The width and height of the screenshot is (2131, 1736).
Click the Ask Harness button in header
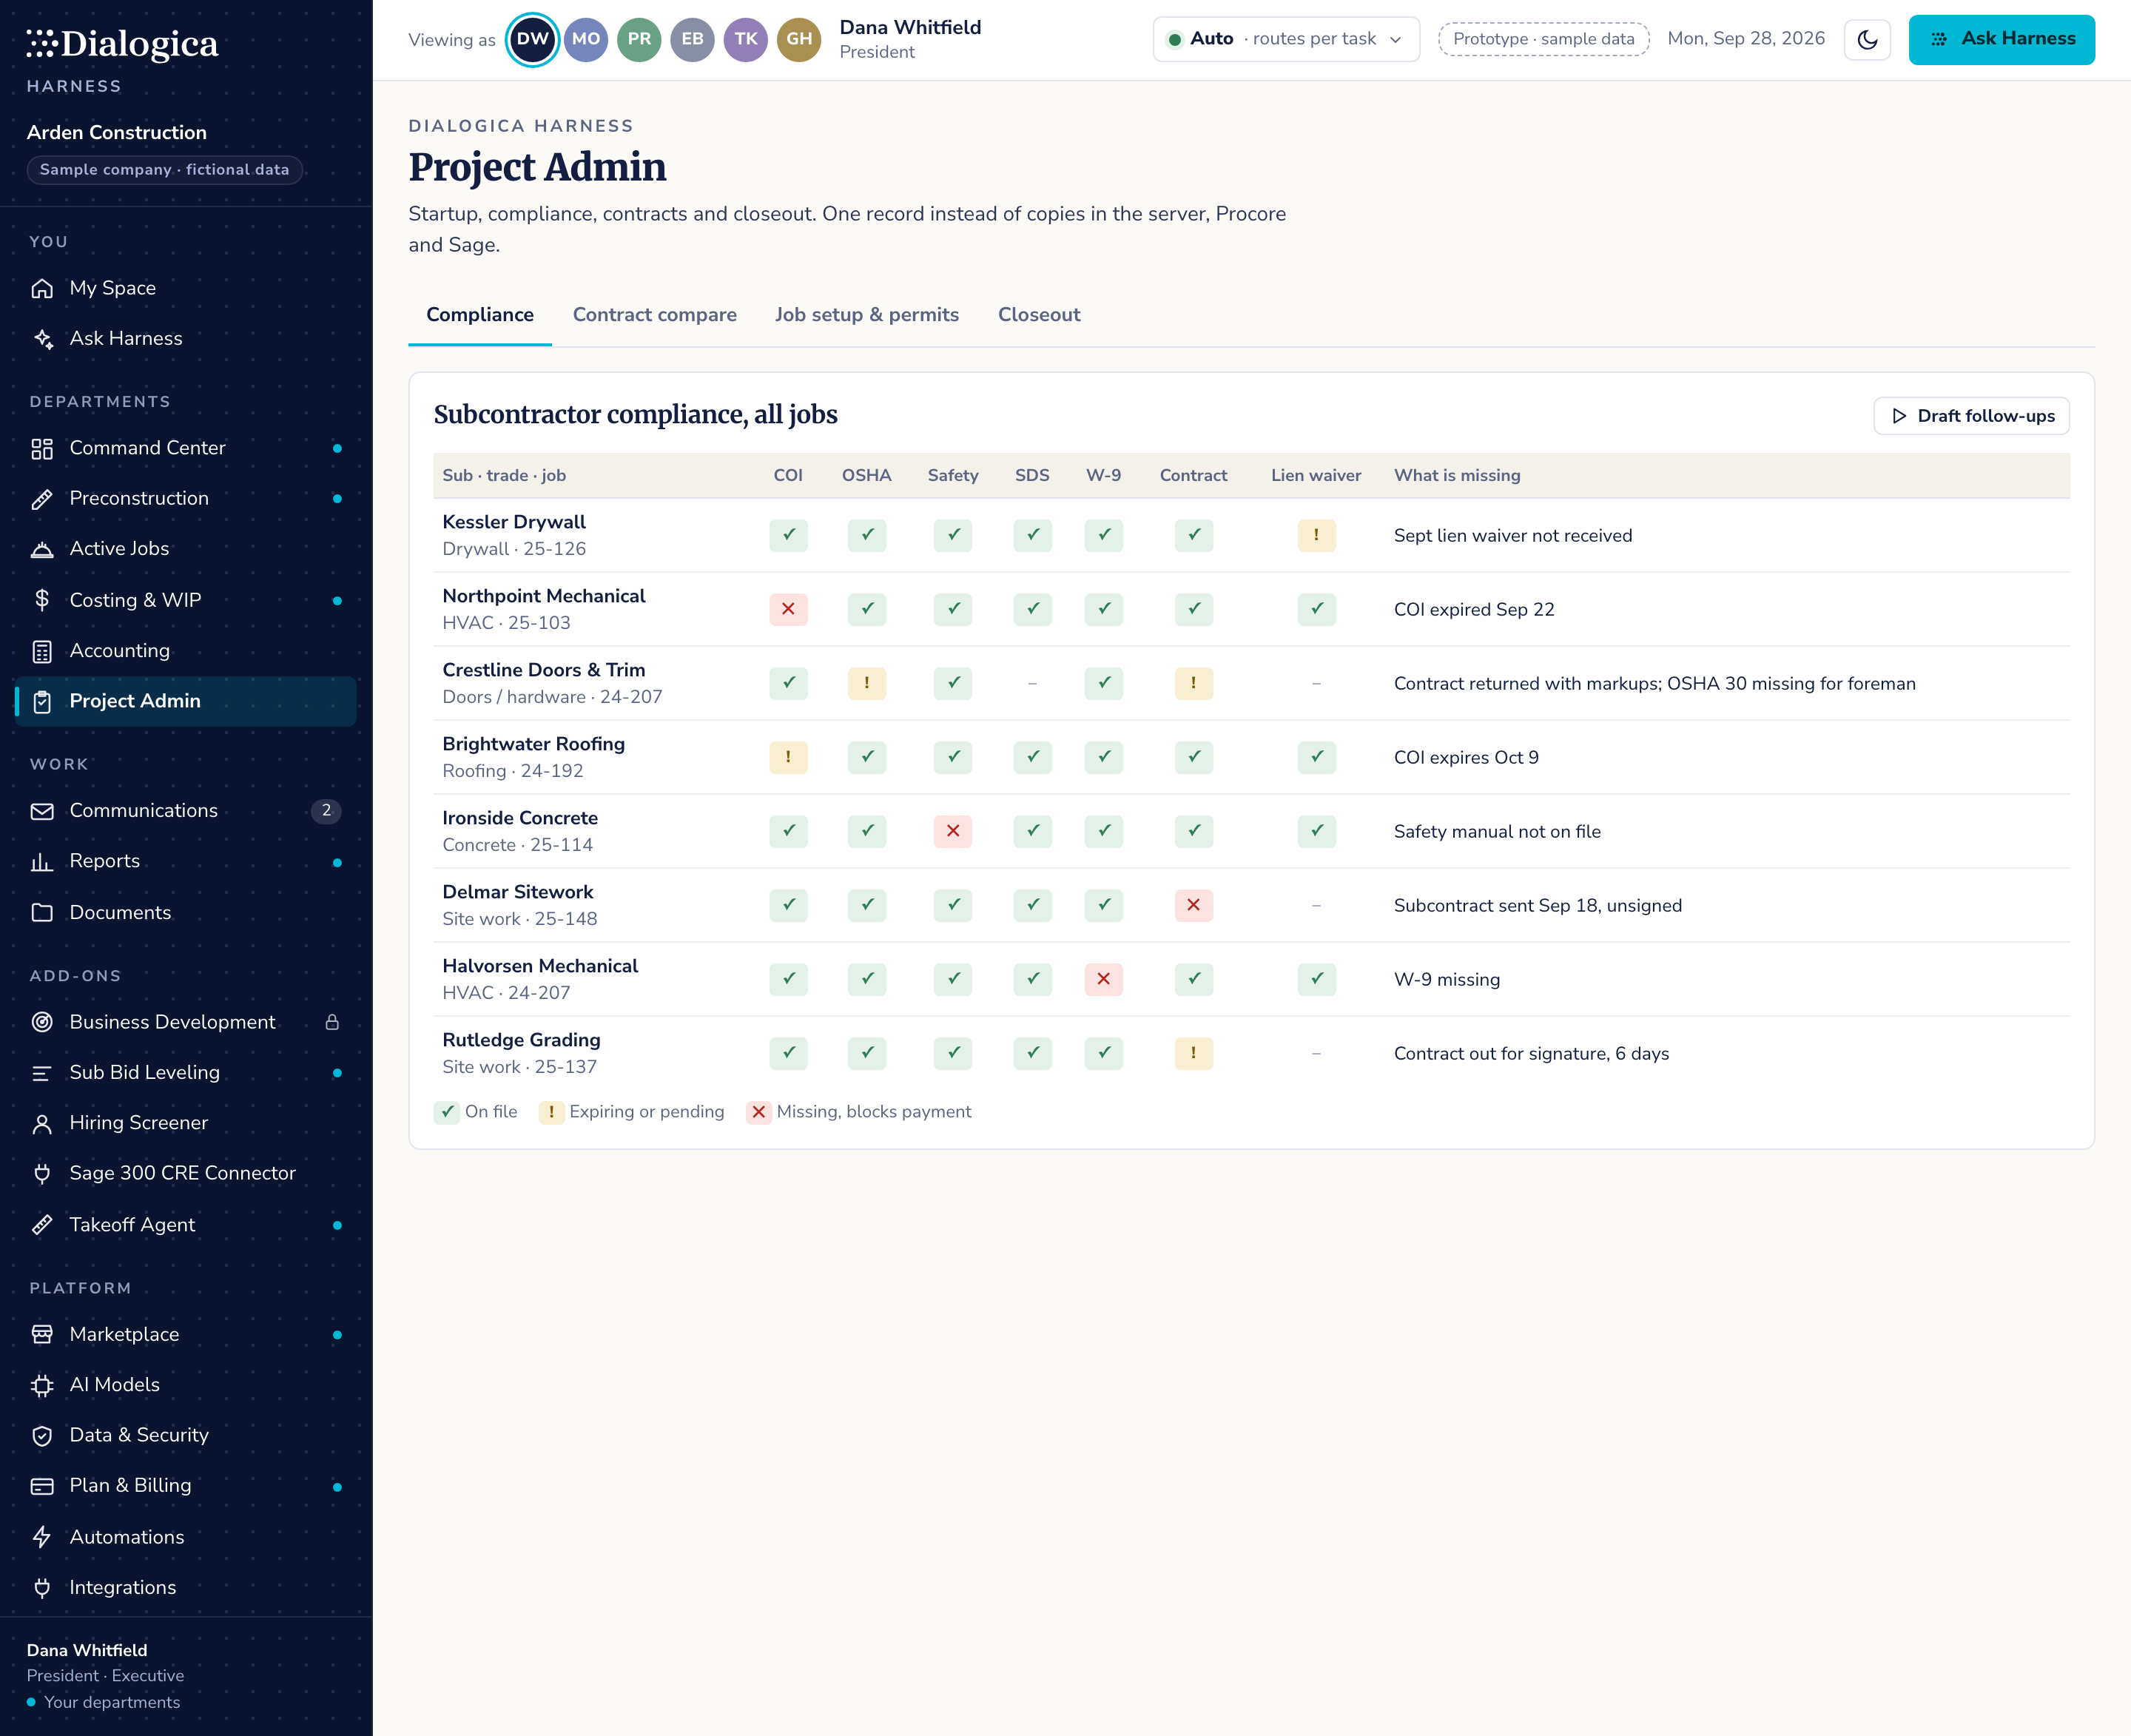coord(2001,39)
